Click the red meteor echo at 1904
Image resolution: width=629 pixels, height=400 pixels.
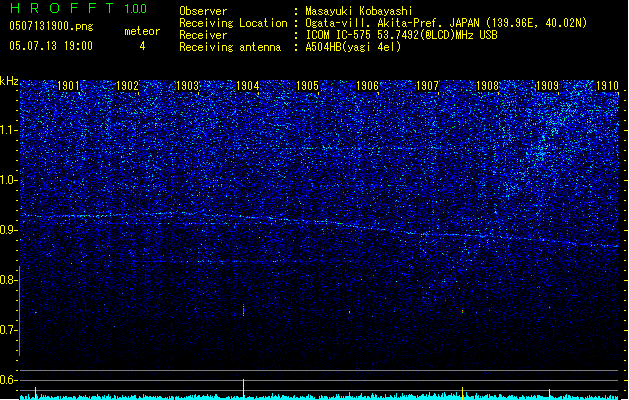coord(243,310)
